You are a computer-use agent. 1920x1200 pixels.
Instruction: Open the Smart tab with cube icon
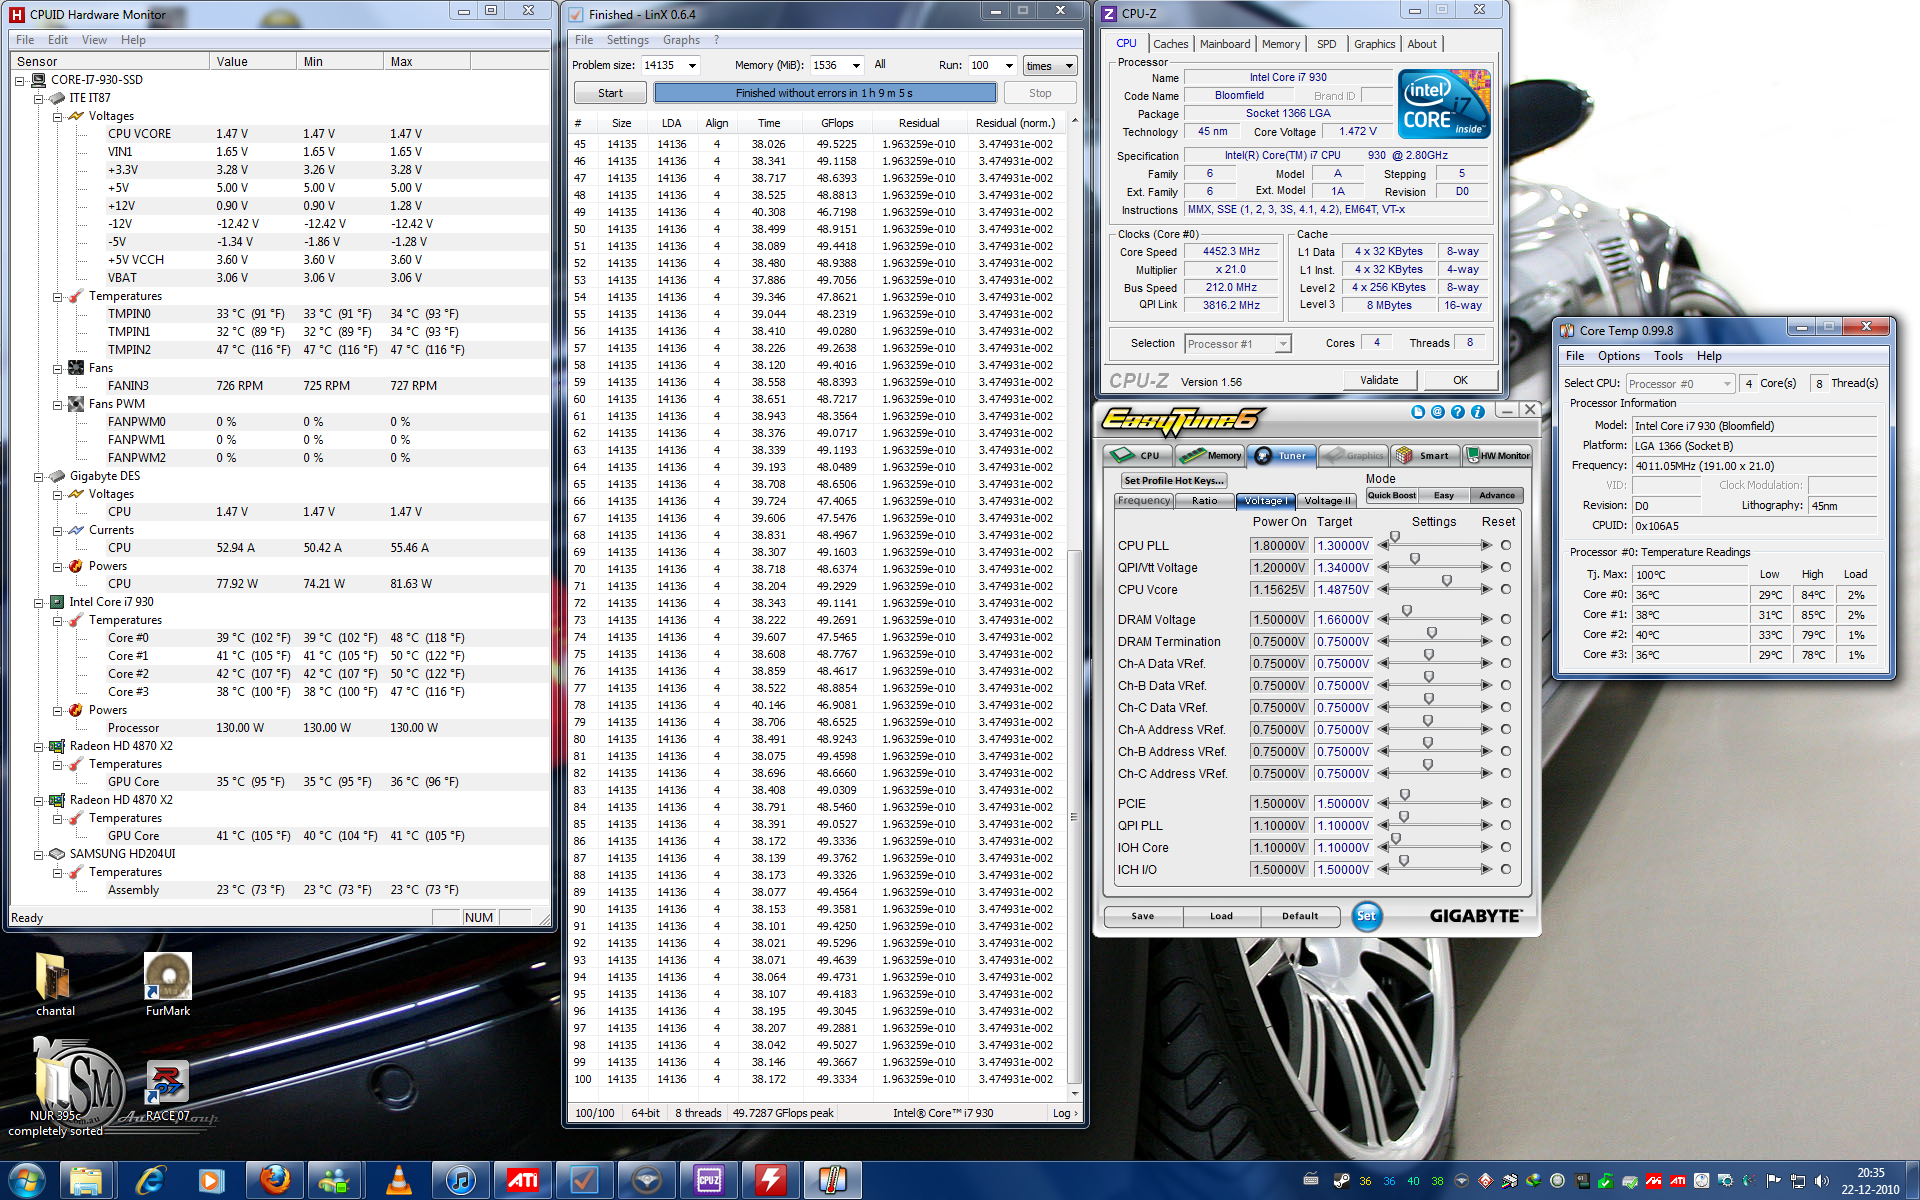pos(1424,456)
